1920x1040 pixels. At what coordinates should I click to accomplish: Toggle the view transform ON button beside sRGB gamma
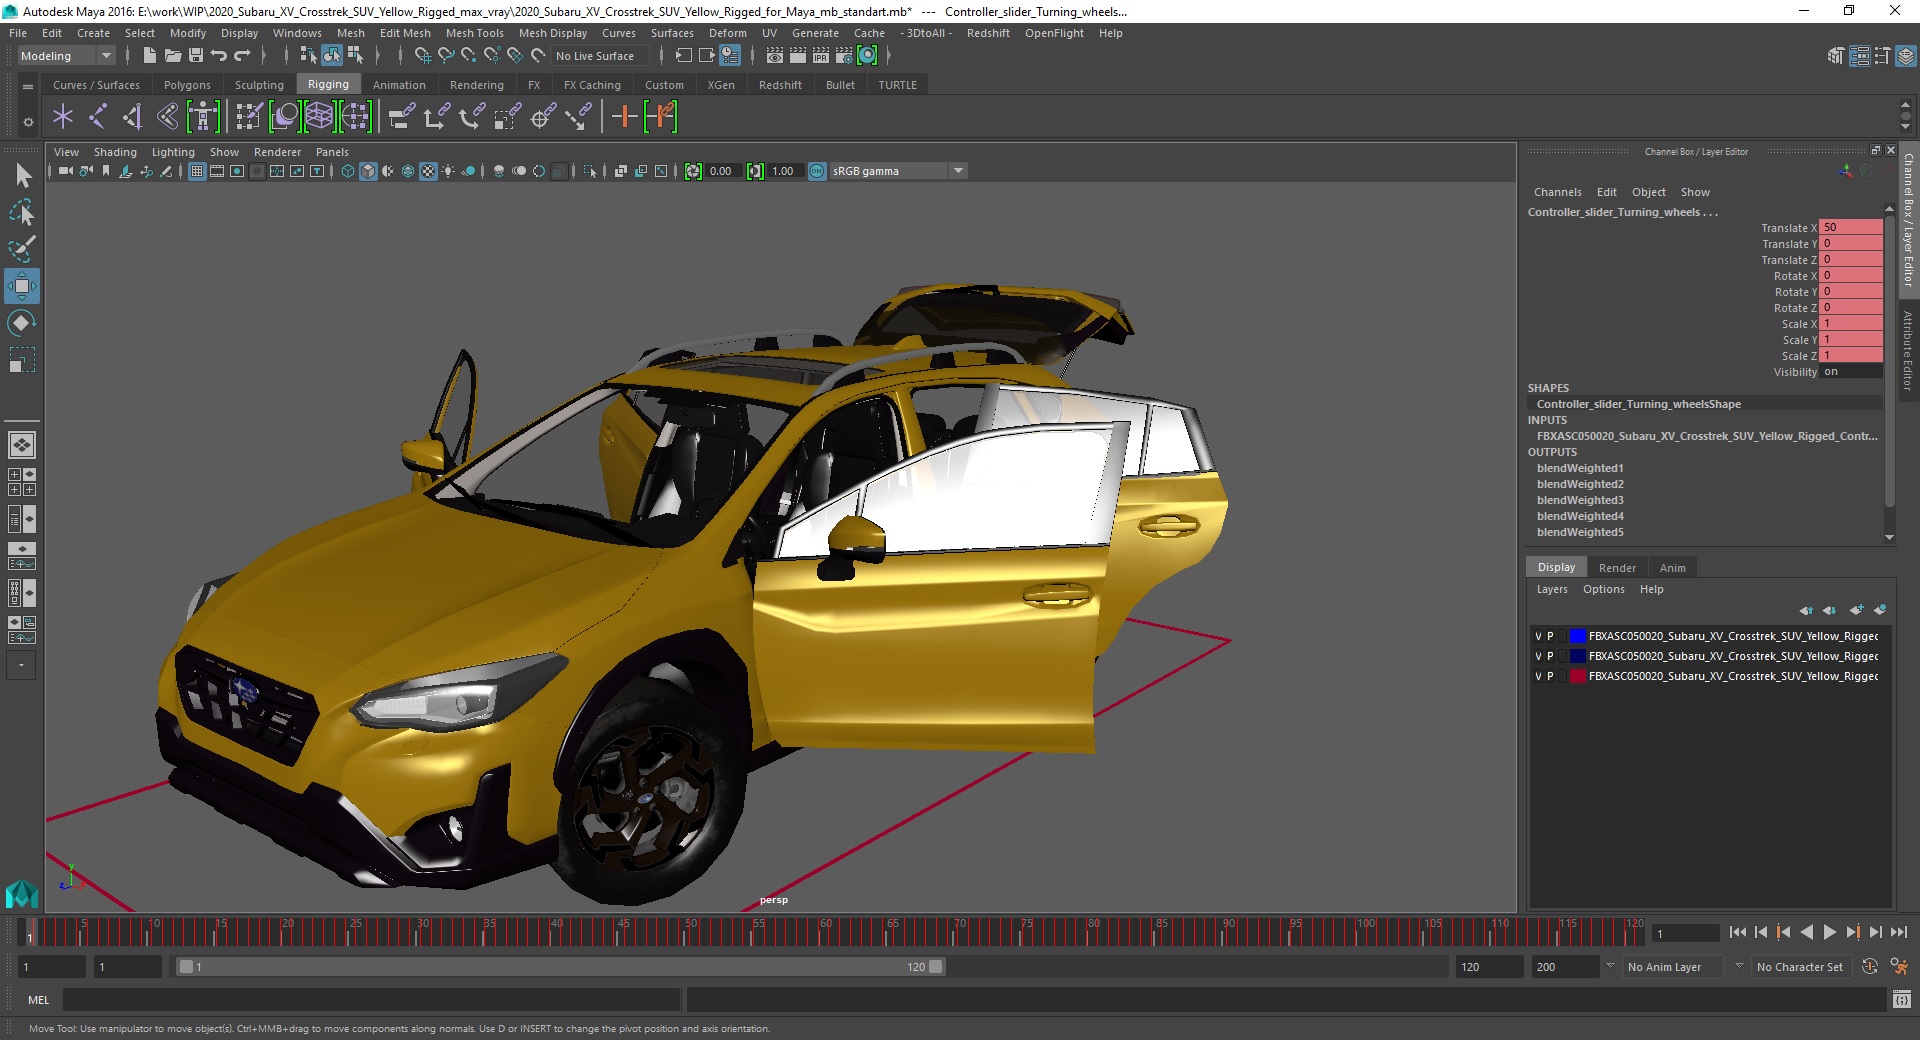tap(817, 171)
